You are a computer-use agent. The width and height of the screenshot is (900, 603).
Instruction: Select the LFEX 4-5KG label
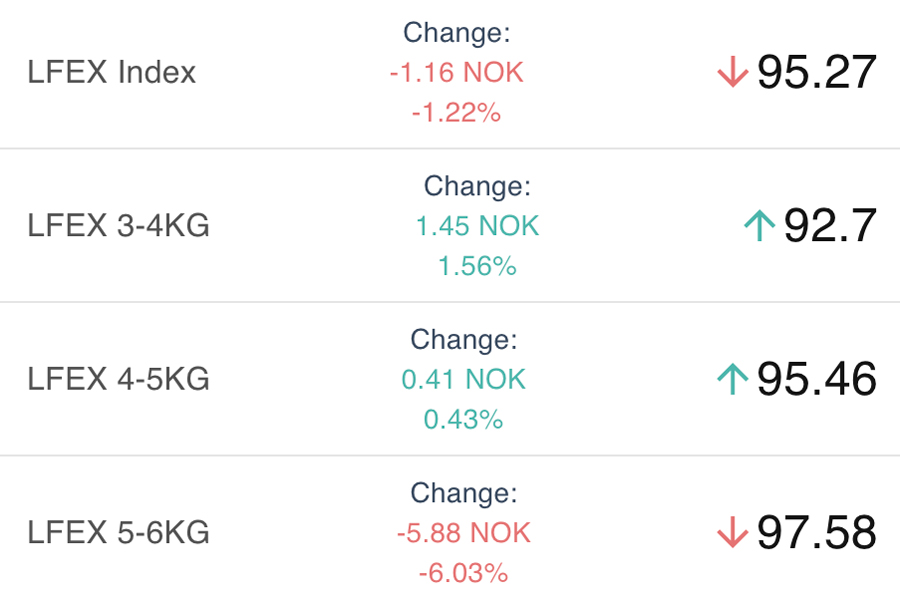click(119, 379)
